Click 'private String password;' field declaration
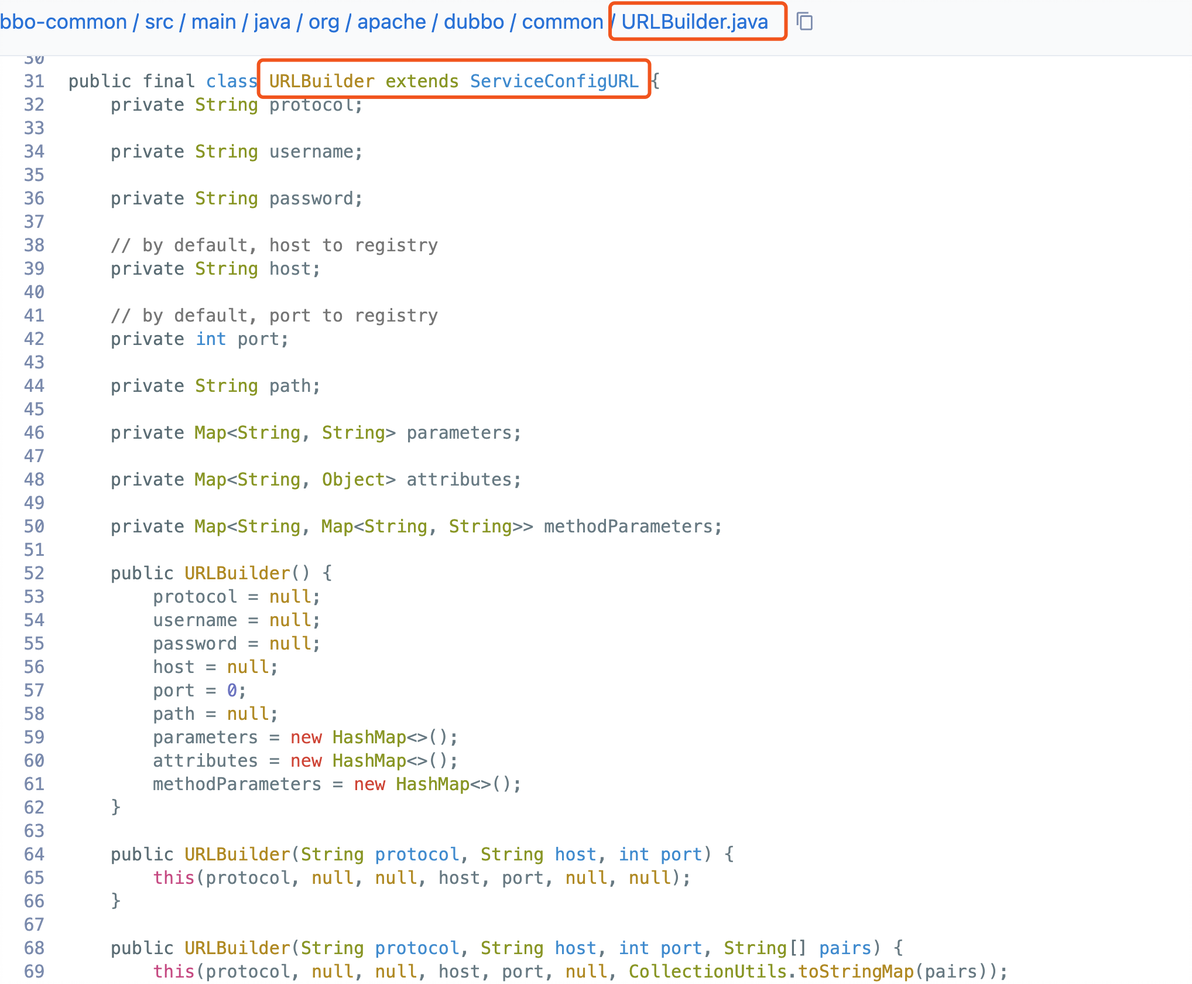 click(x=236, y=198)
